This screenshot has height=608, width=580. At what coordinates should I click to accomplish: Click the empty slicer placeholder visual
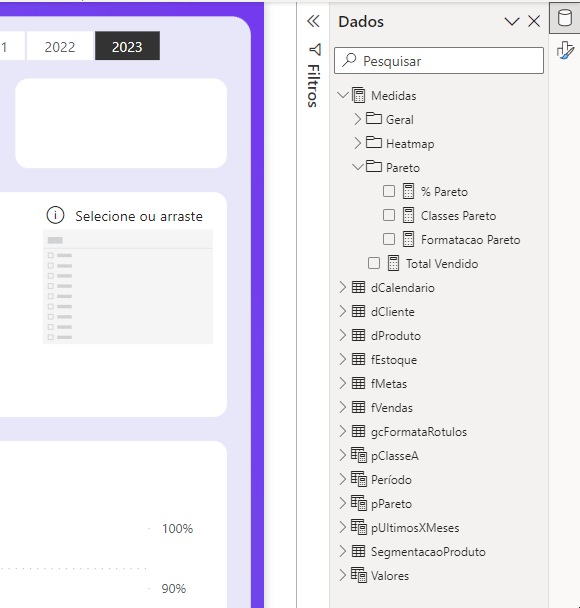coord(128,287)
